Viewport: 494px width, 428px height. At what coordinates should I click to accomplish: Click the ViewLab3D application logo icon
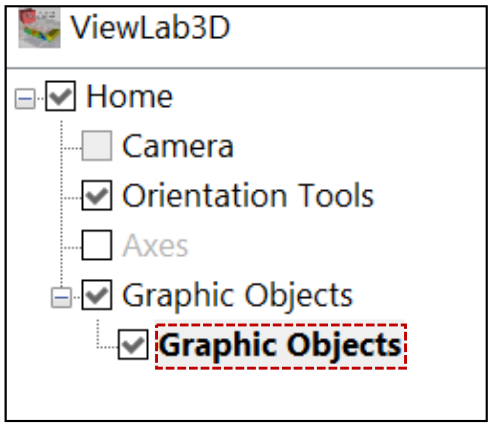pos(39,28)
